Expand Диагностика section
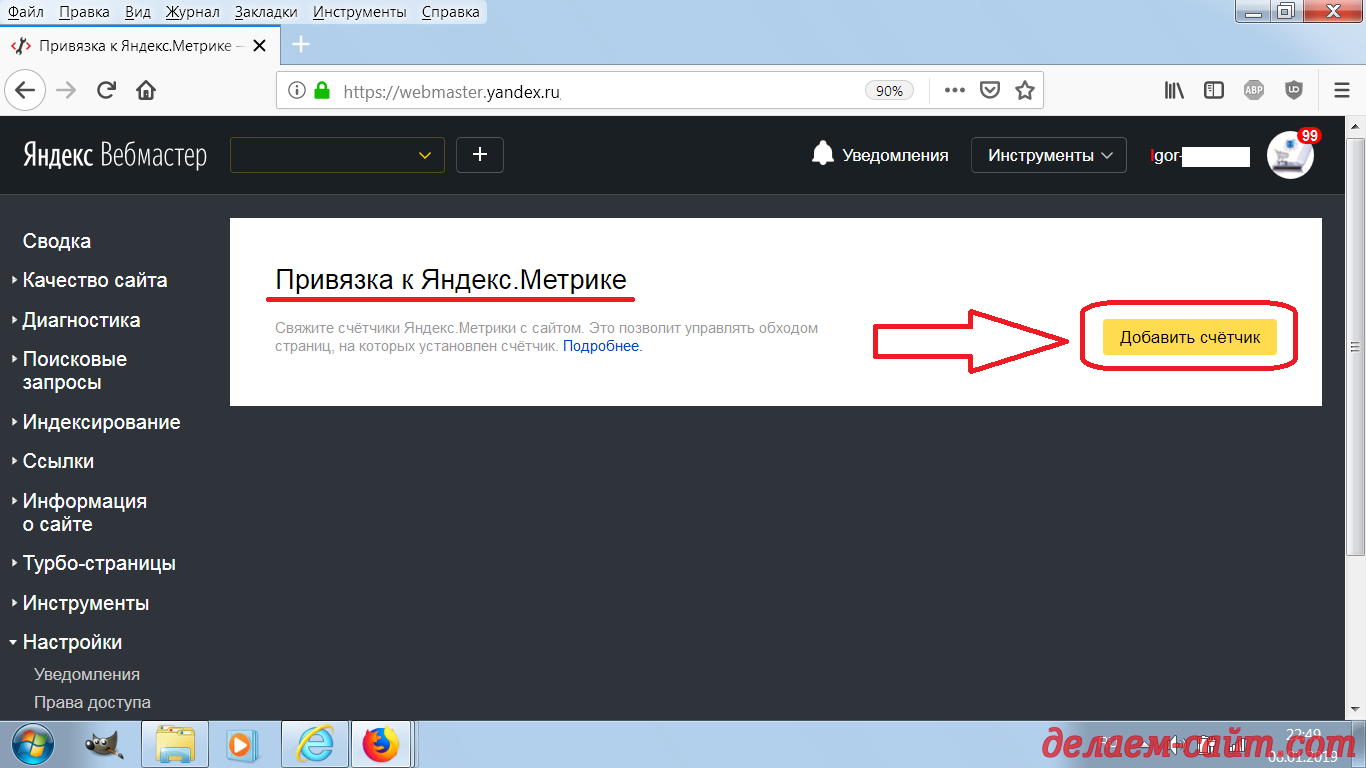 pos(81,320)
